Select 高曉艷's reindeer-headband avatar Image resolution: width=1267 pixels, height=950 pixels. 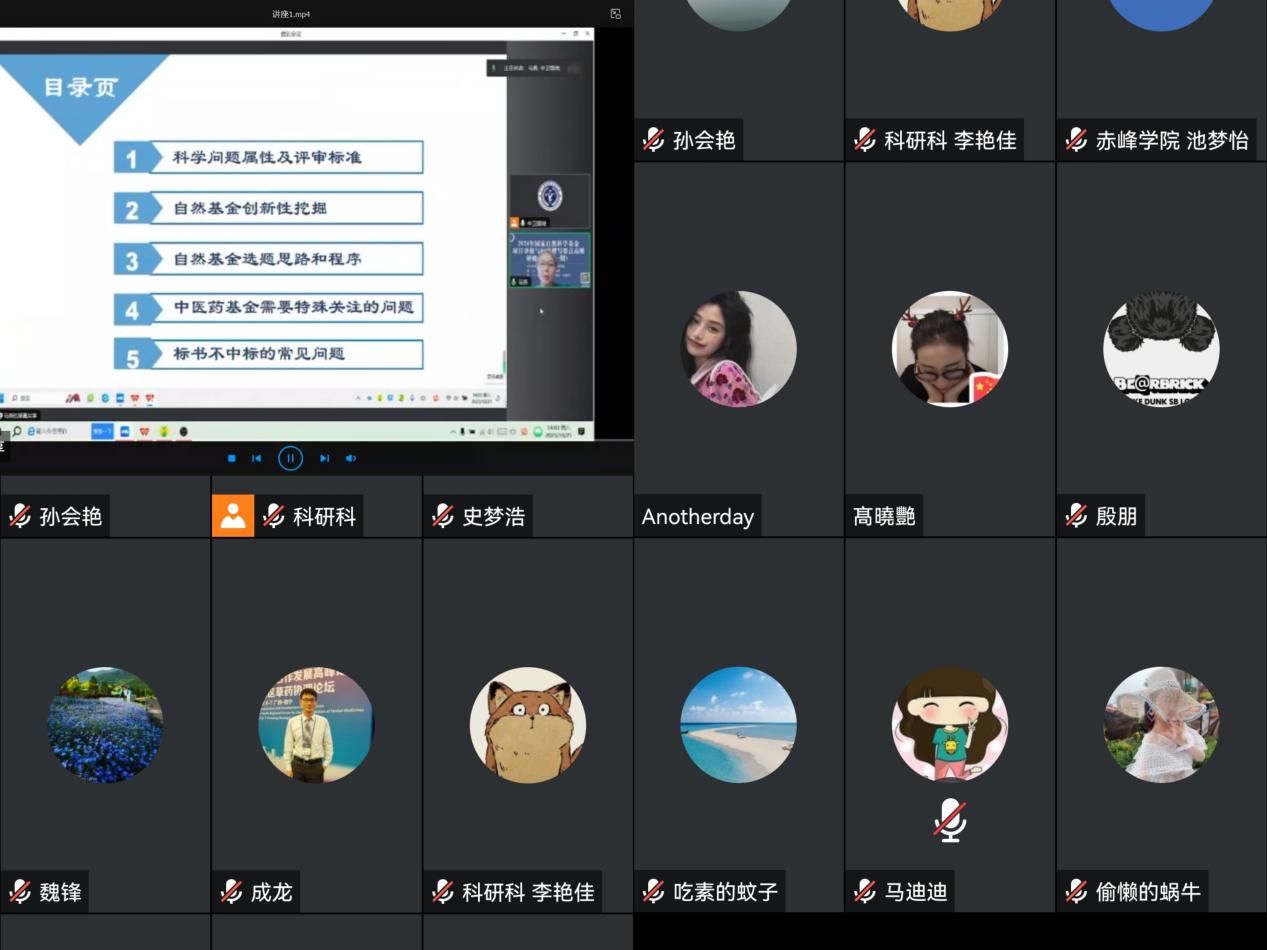tap(949, 349)
